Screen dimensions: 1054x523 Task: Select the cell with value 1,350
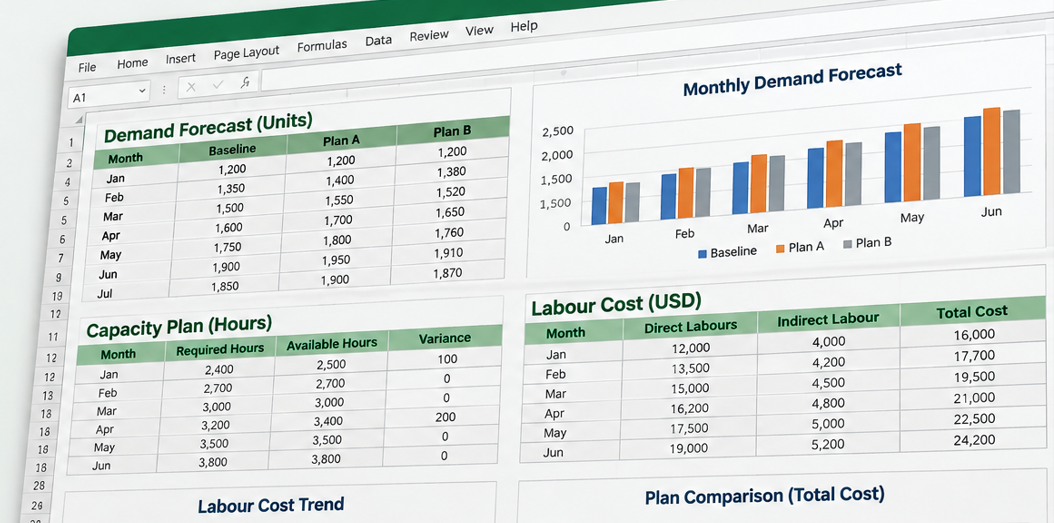(231, 188)
